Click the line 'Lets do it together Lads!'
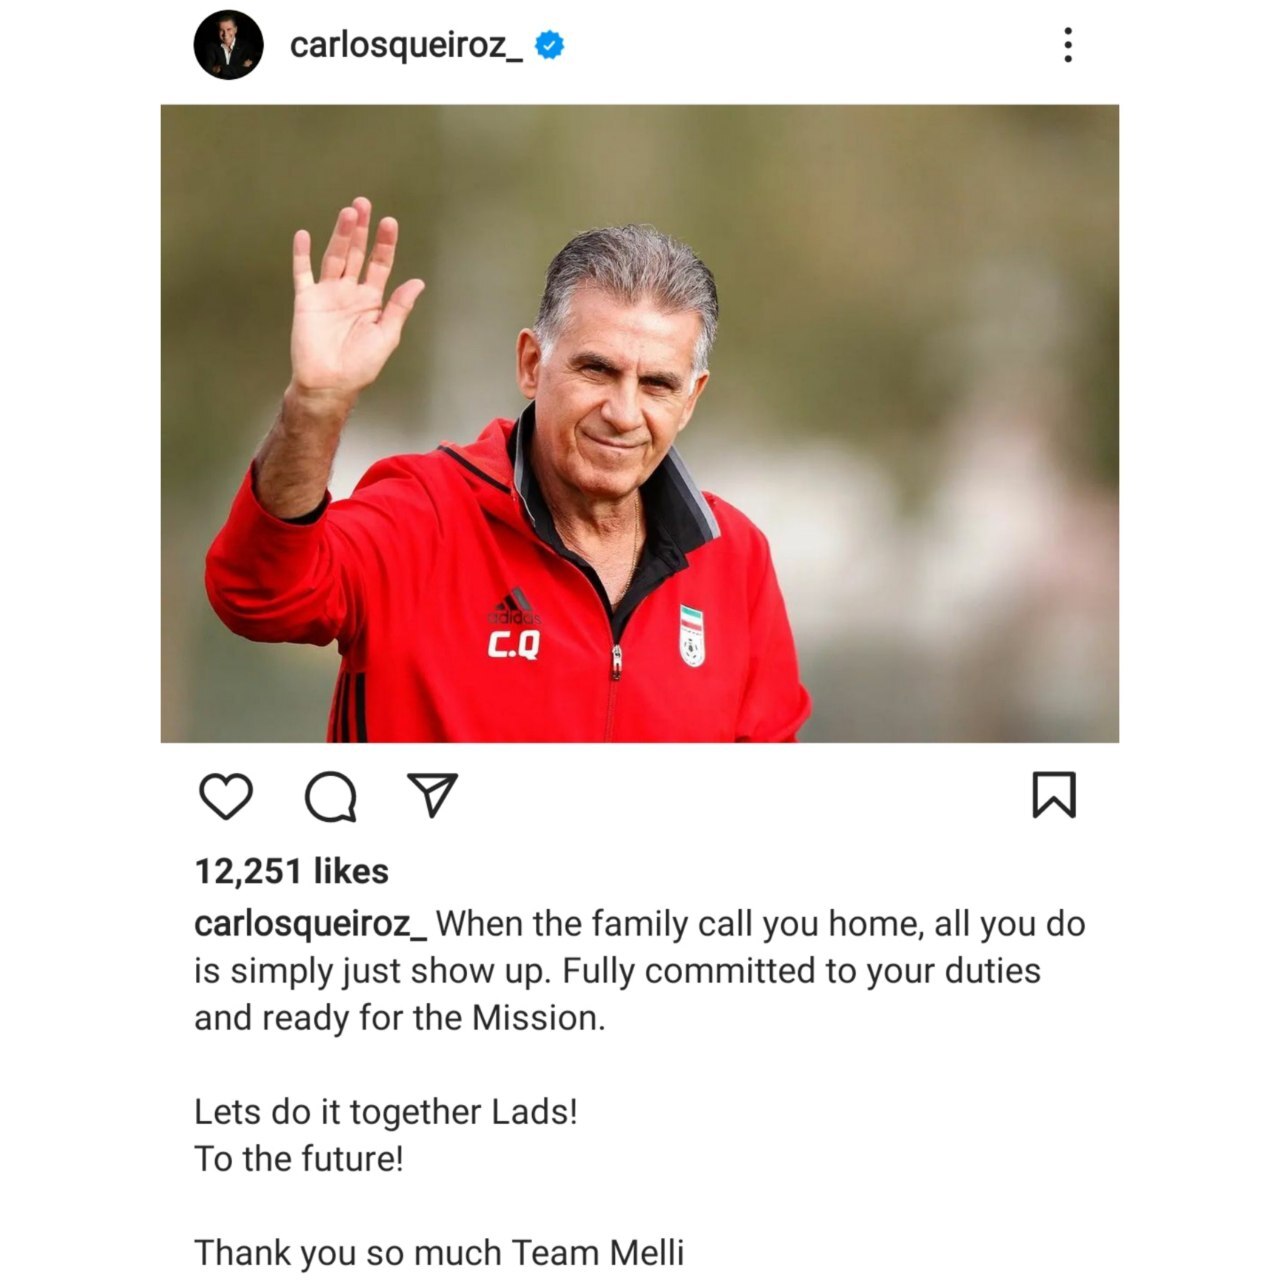The height and width of the screenshot is (1280, 1280). click(x=386, y=1112)
